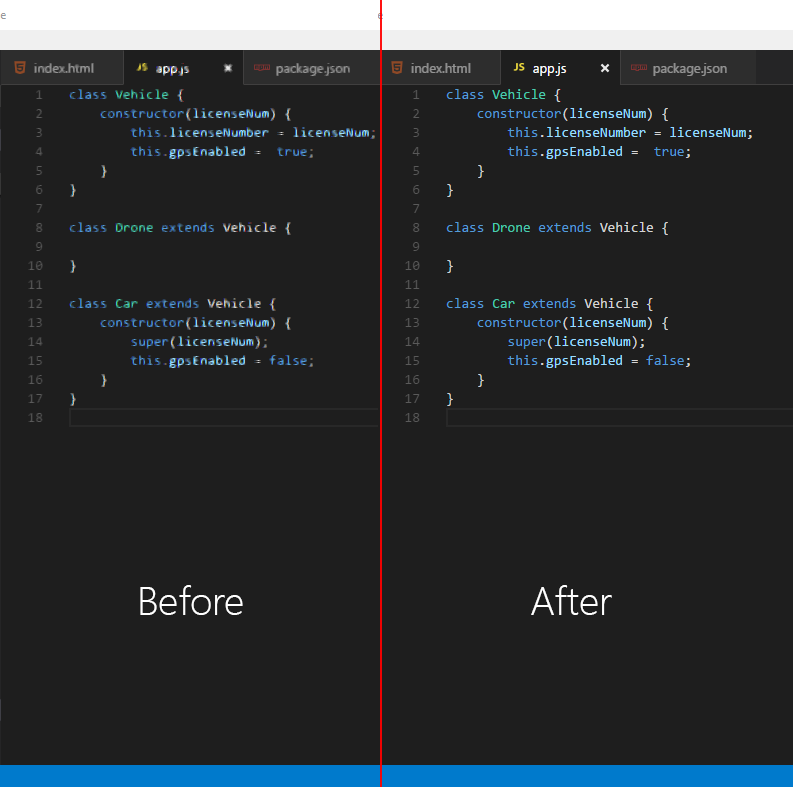Image resolution: width=793 pixels, height=787 pixels.
Task: Click 'class Drone extends Vehicle {' in After pane
Action: click(x=557, y=228)
